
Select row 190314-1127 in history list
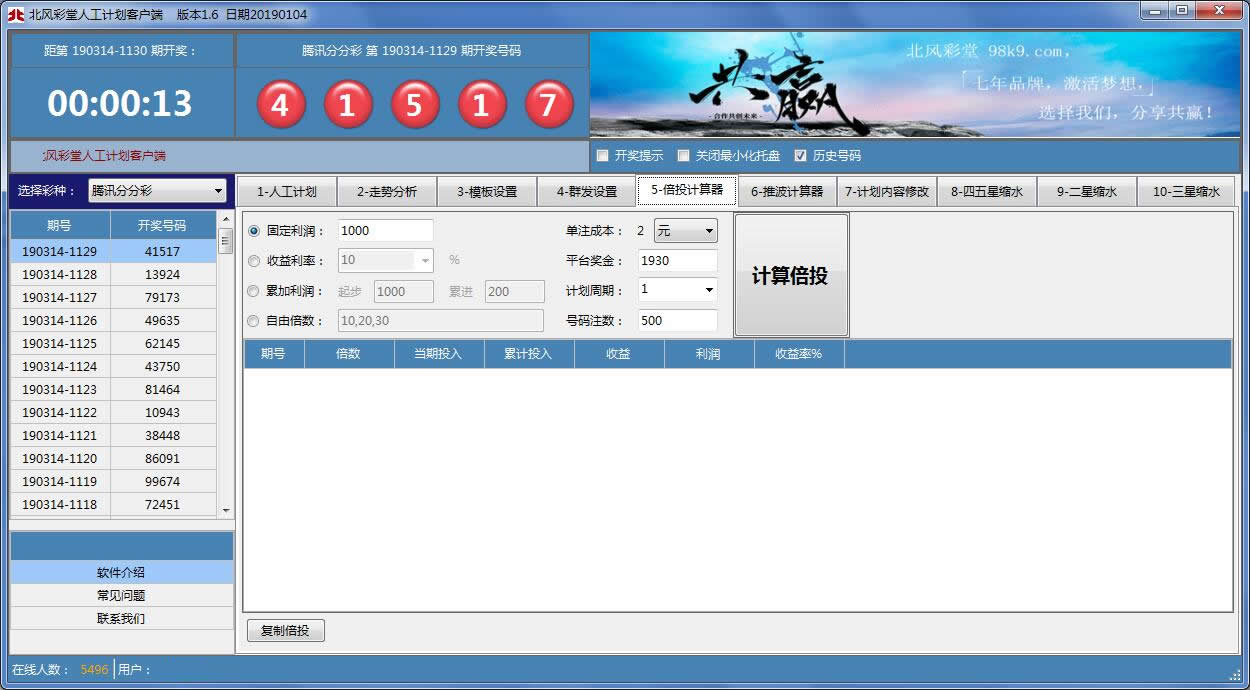click(113, 298)
